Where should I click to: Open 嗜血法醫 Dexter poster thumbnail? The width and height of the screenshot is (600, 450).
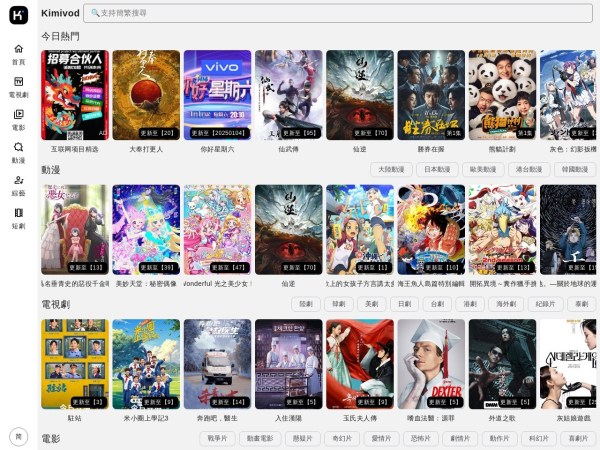point(431,364)
